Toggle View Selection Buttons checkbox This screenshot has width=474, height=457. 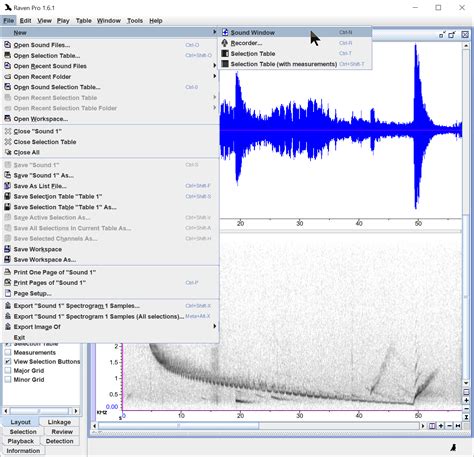[x=8, y=361]
